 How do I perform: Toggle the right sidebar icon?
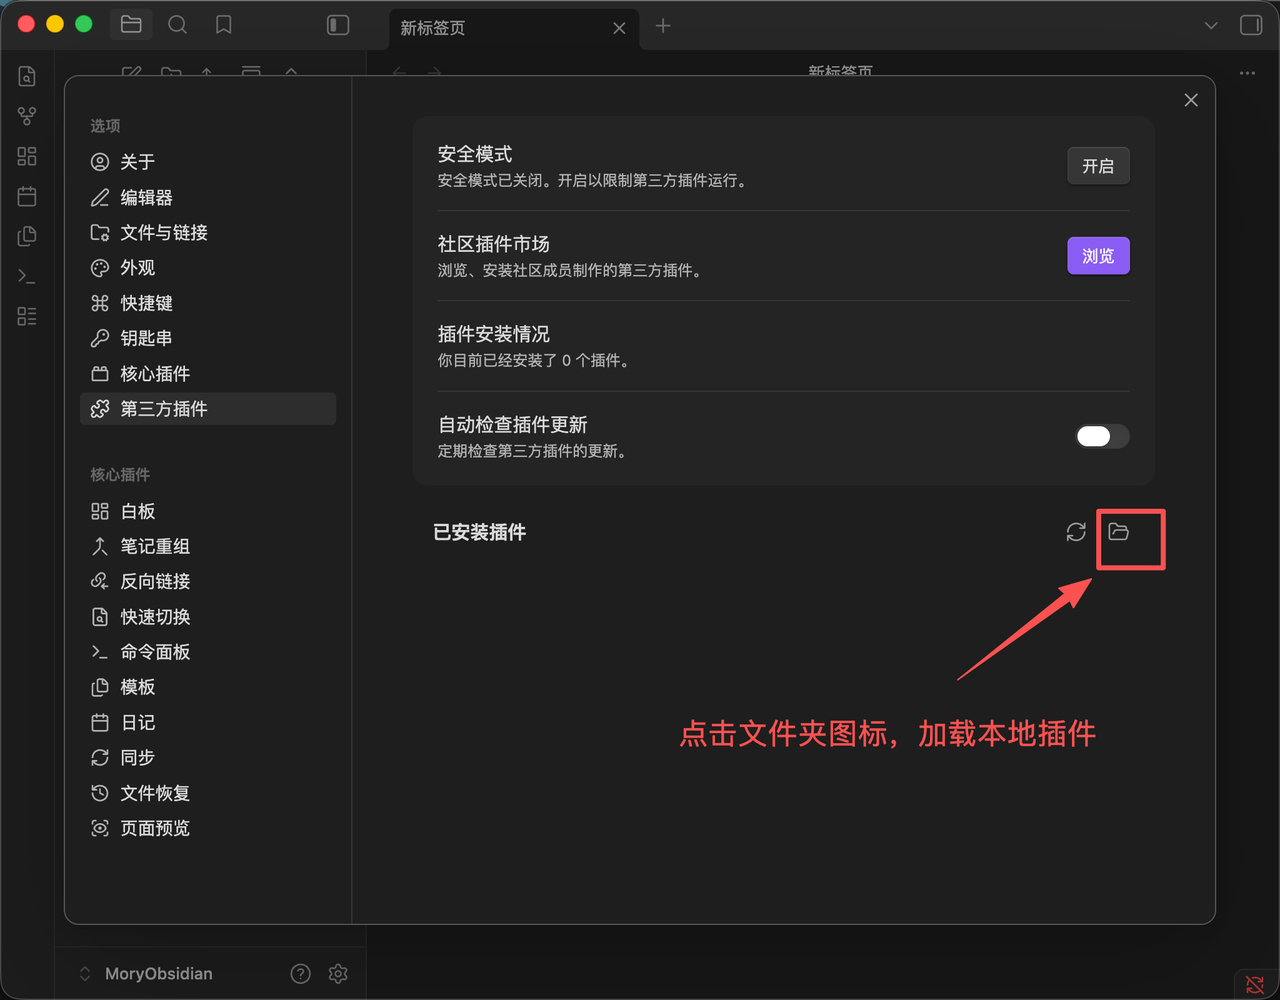point(1251,25)
